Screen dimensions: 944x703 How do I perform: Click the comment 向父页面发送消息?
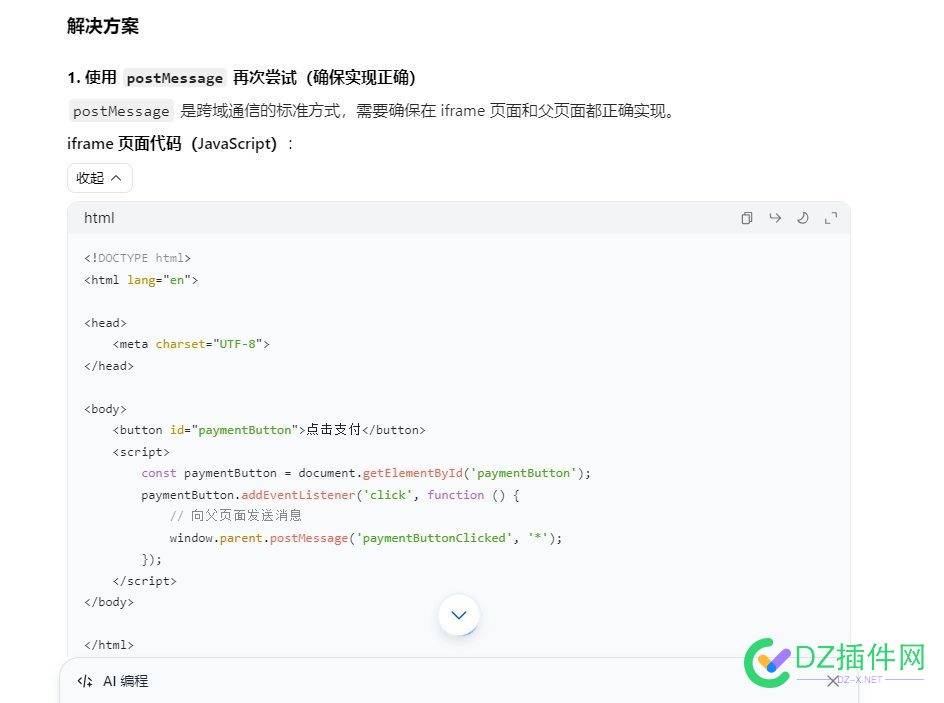pos(235,516)
